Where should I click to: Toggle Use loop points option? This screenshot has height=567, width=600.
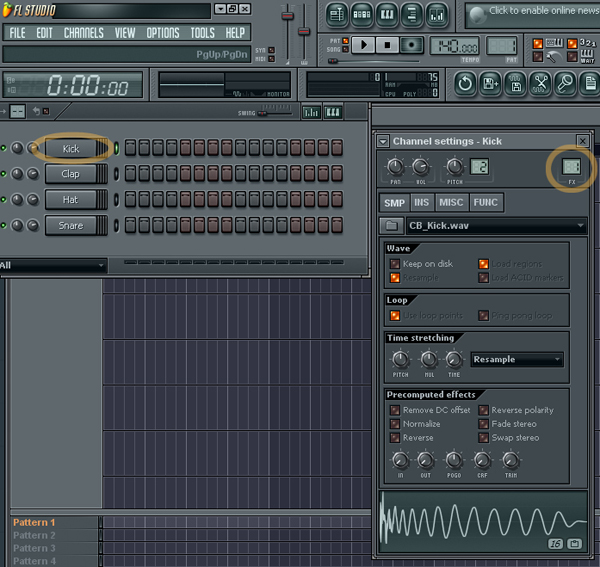point(395,316)
